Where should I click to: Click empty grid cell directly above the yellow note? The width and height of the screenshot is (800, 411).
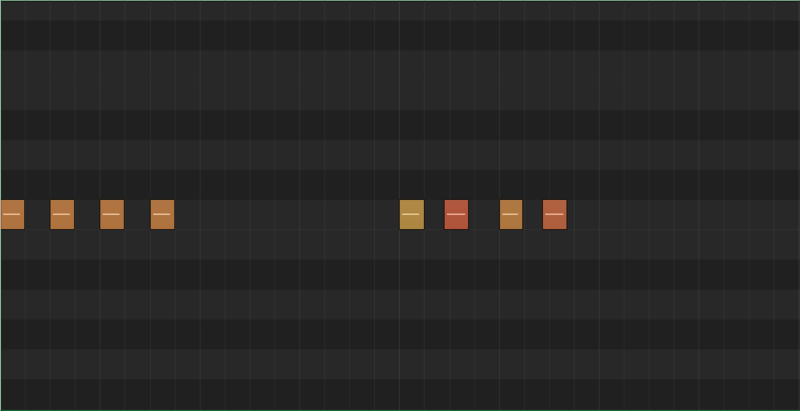(x=412, y=185)
